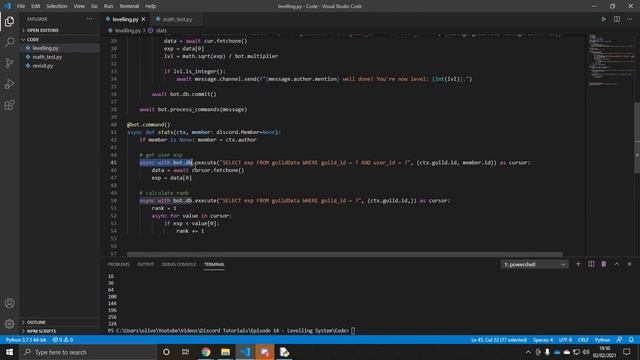Open the Go menu
This screenshot has height=360, width=640.
94,6
